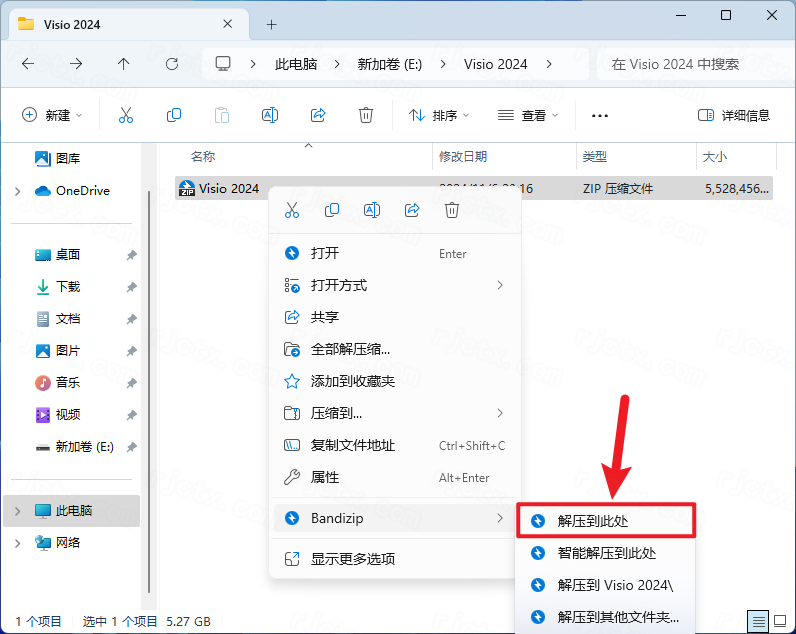Select 显示更多选项 in the context menu
The height and width of the screenshot is (634, 796).
pos(397,559)
